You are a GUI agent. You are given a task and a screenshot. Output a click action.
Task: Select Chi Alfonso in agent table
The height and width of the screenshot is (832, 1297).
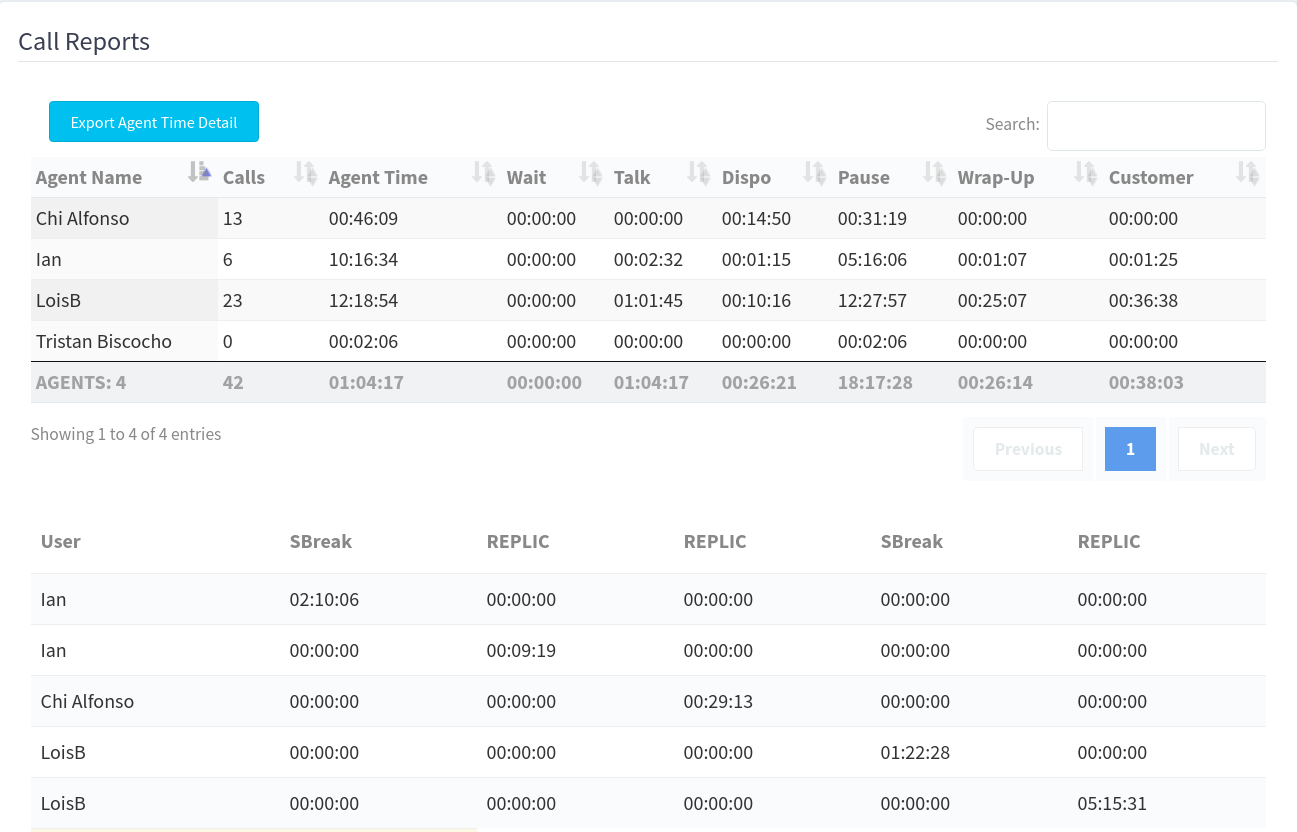[83, 218]
